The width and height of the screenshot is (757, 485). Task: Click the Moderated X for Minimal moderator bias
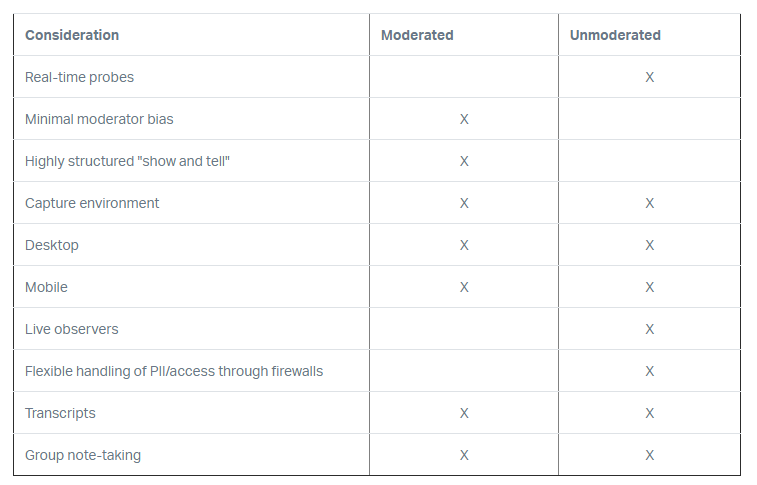pos(464,119)
